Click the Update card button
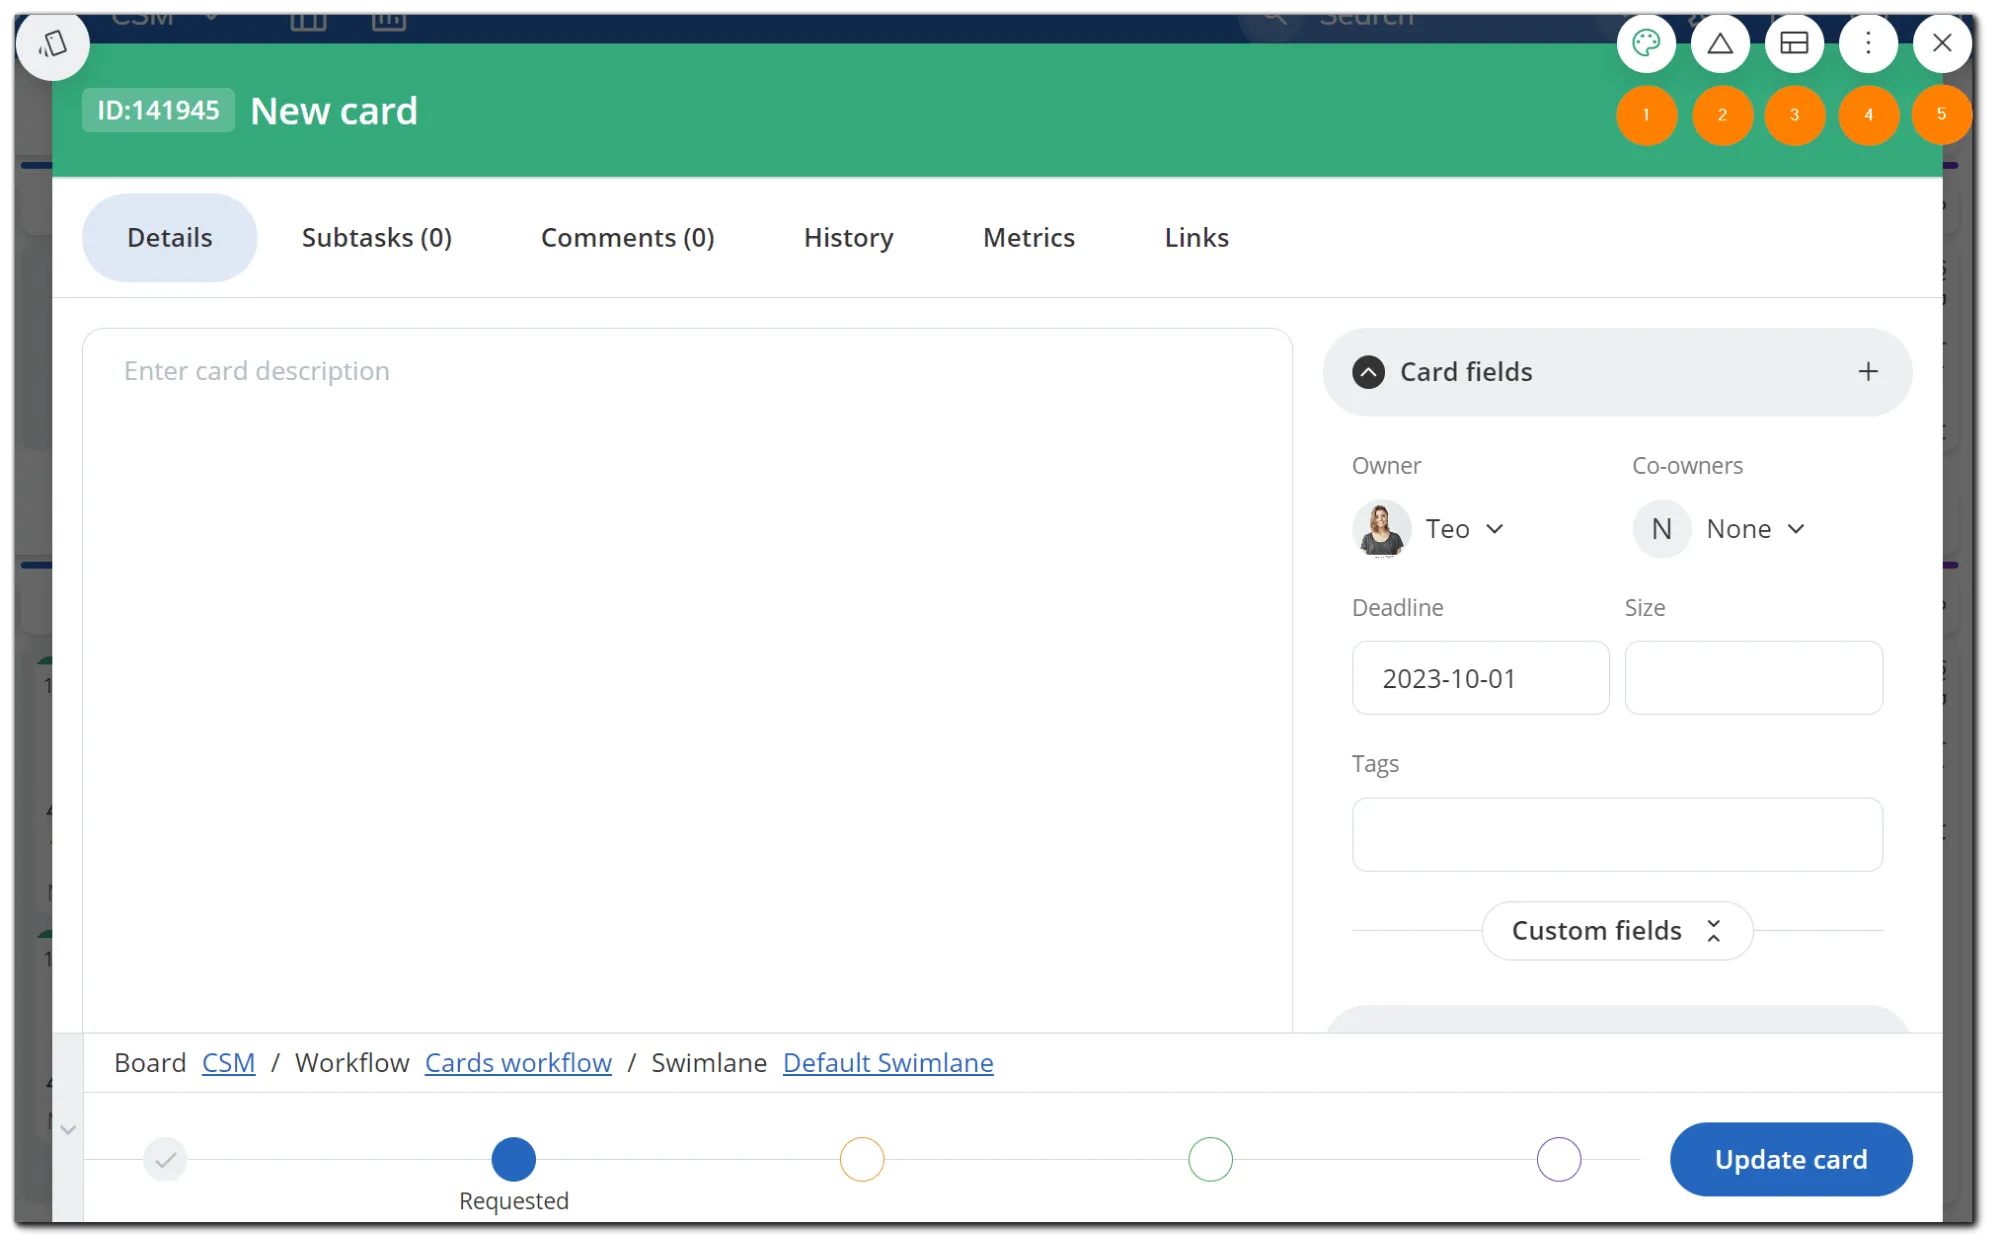This screenshot has height=1249, width=1999. (1791, 1159)
